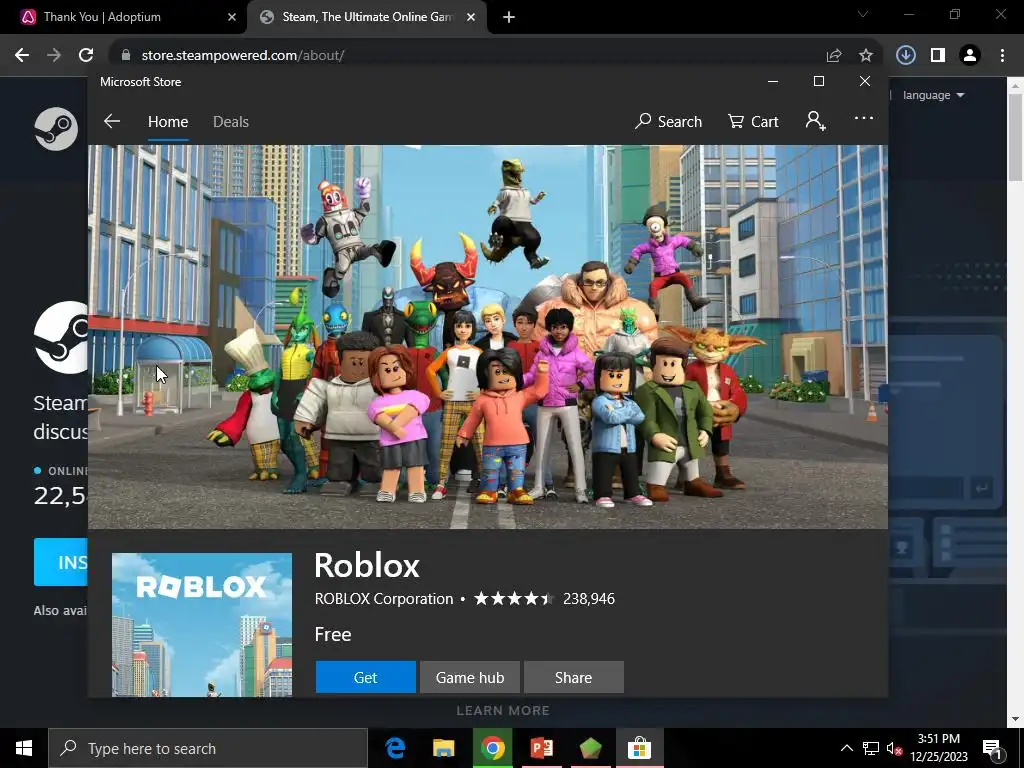Viewport: 1024px width, 768px height.
Task: Open the Roblox star ratings
Action: click(x=514, y=598)
